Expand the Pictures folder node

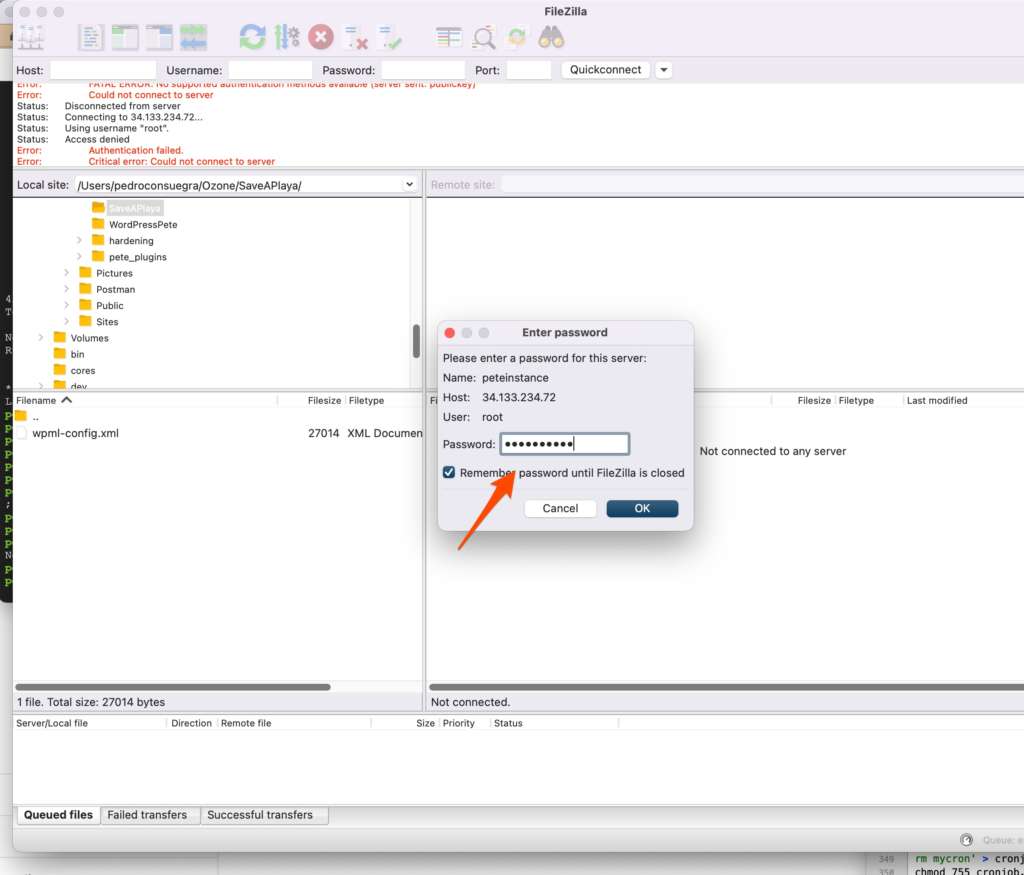(x=67, y=273)
